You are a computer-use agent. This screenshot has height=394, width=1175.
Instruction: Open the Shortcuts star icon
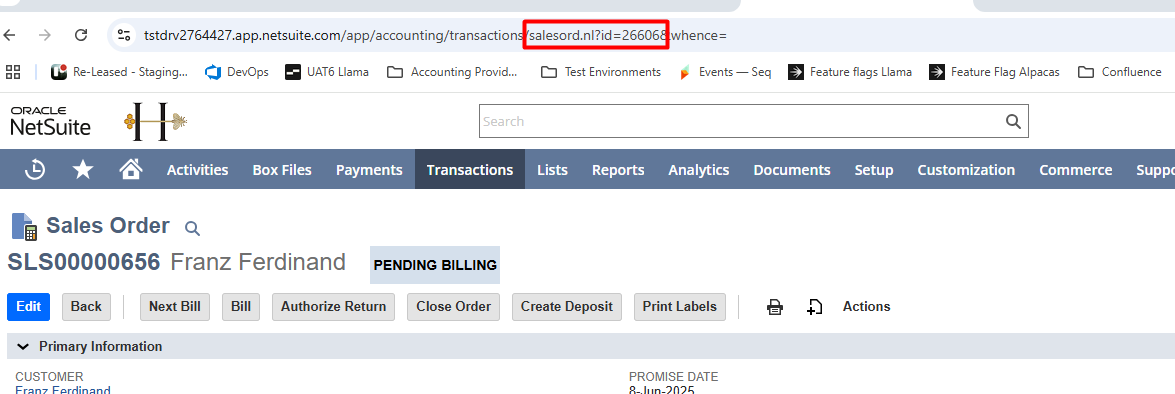pyautogui.click(x=82, y=170)
